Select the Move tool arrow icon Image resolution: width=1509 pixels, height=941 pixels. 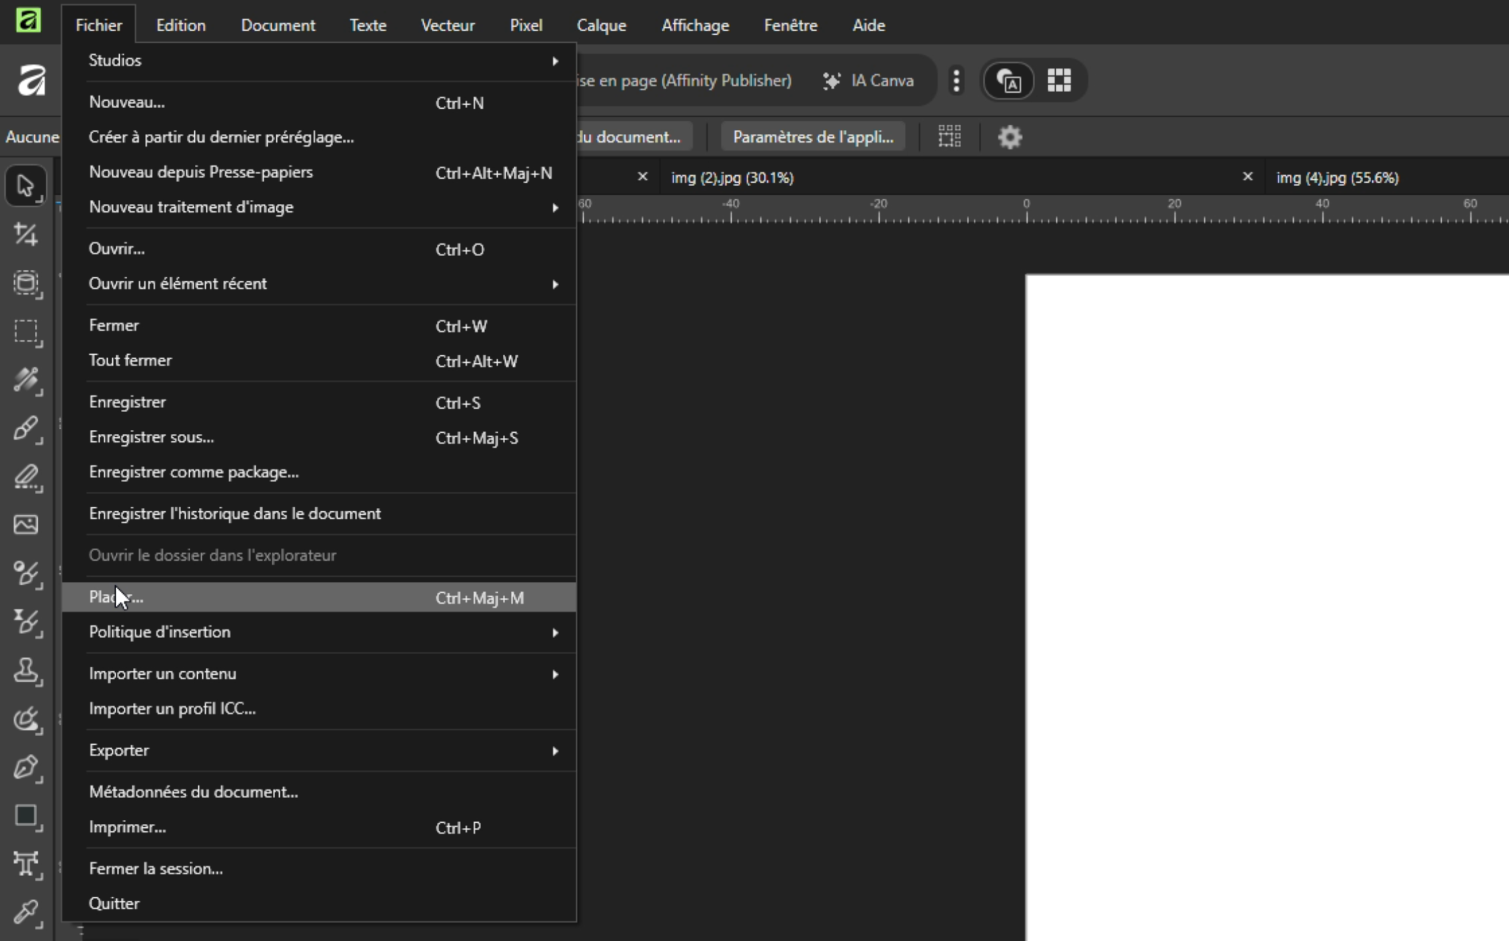coord(26,186)
